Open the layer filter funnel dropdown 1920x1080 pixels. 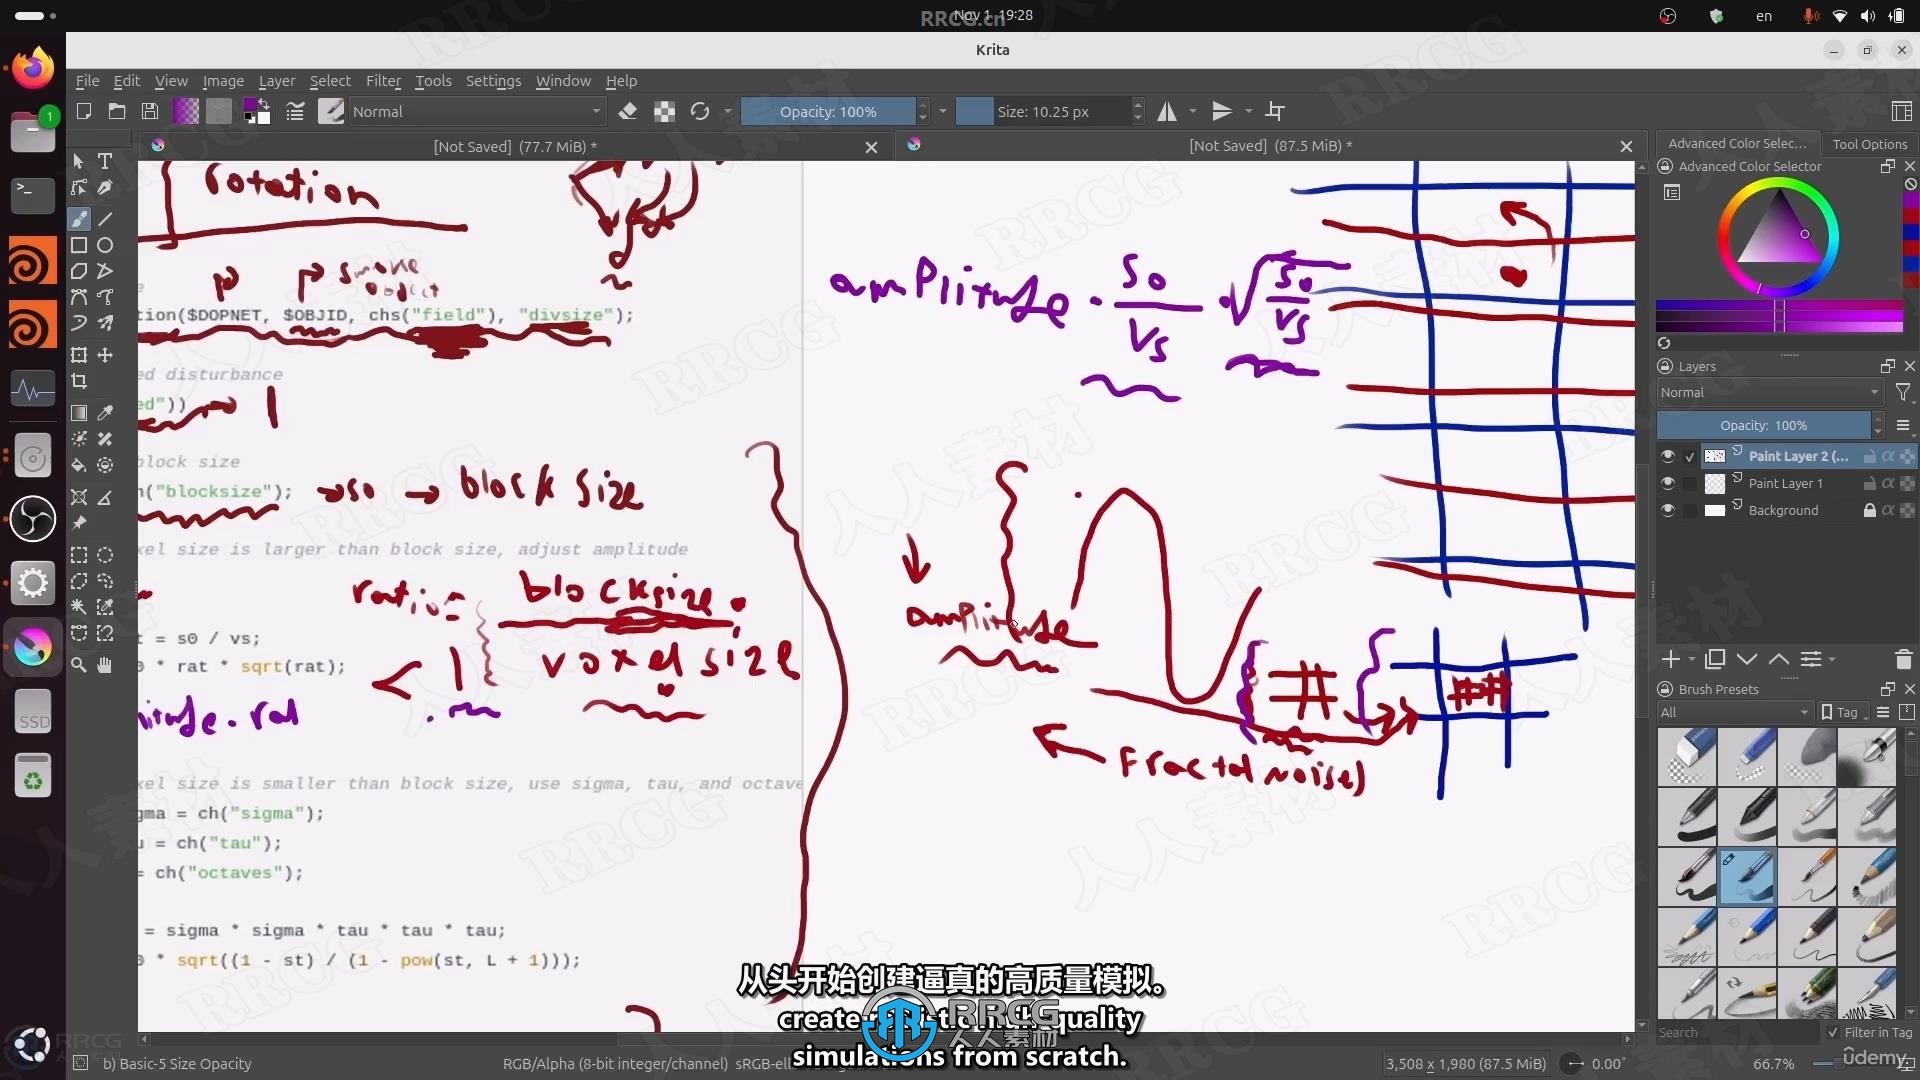[1903, 392]
